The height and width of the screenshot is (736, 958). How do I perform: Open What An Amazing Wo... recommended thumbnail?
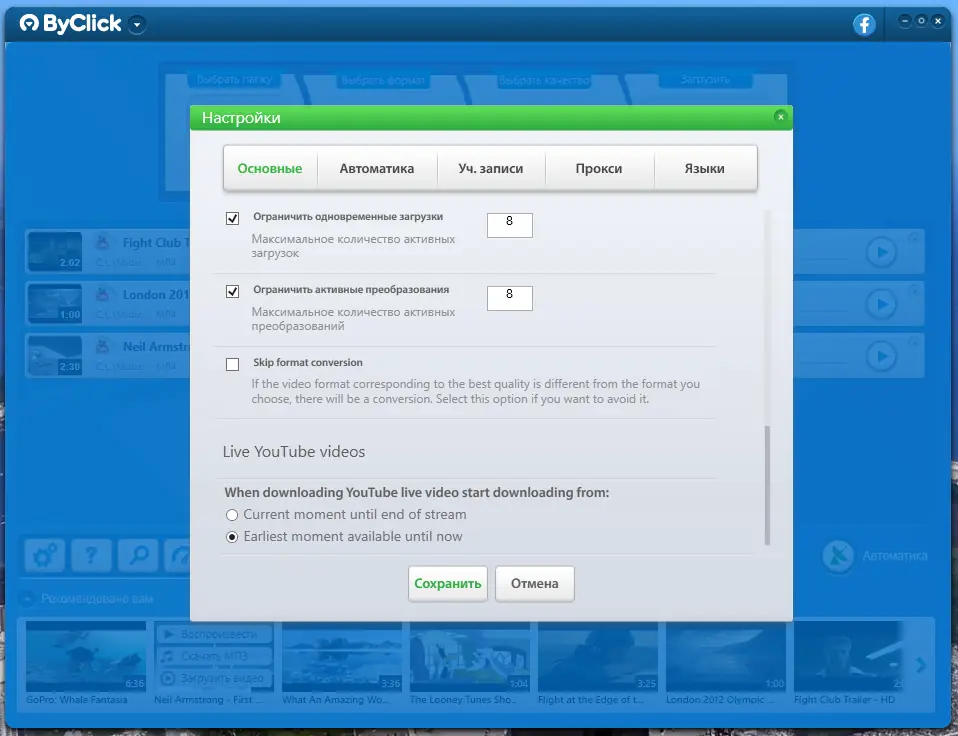(342, 657)
